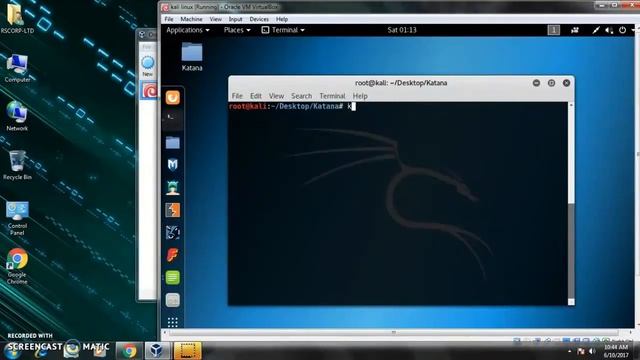Open terminal window File menu

pos(237,96)
